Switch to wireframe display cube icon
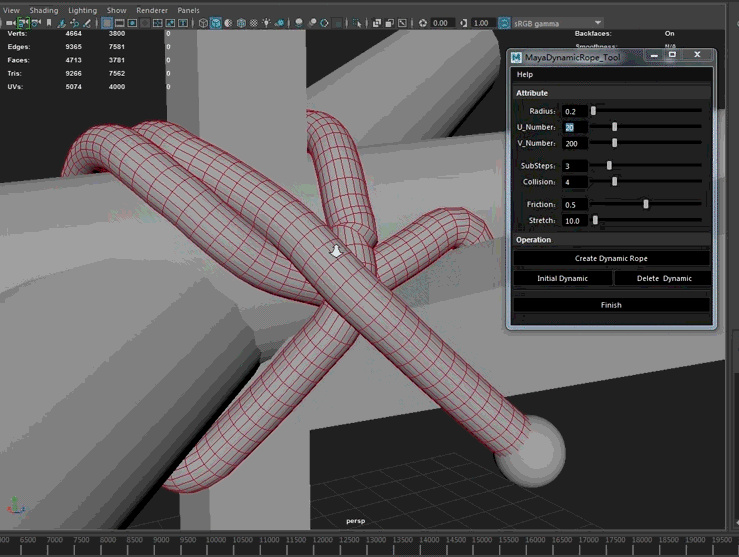Image resolution: width=739 pixels, height=557 pixels. pyautogui.click(x=203, y=23)
